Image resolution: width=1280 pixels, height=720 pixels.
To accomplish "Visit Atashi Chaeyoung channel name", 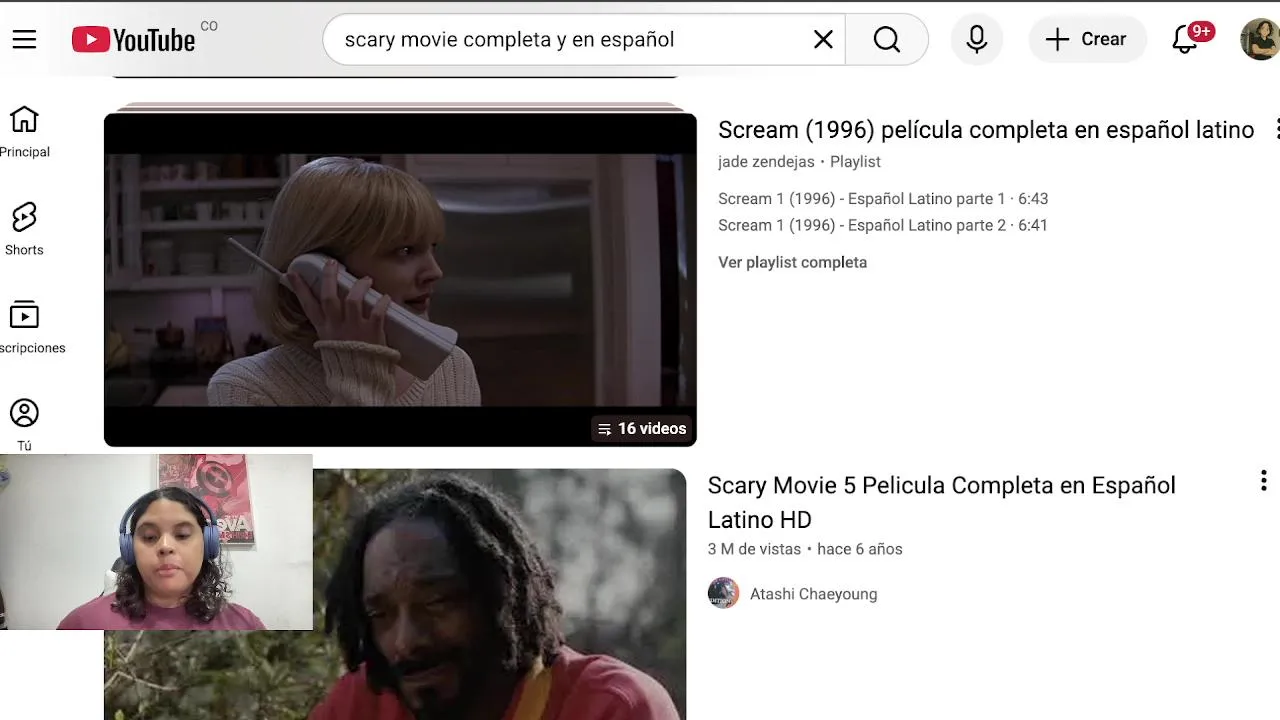I will click(813, 594).
